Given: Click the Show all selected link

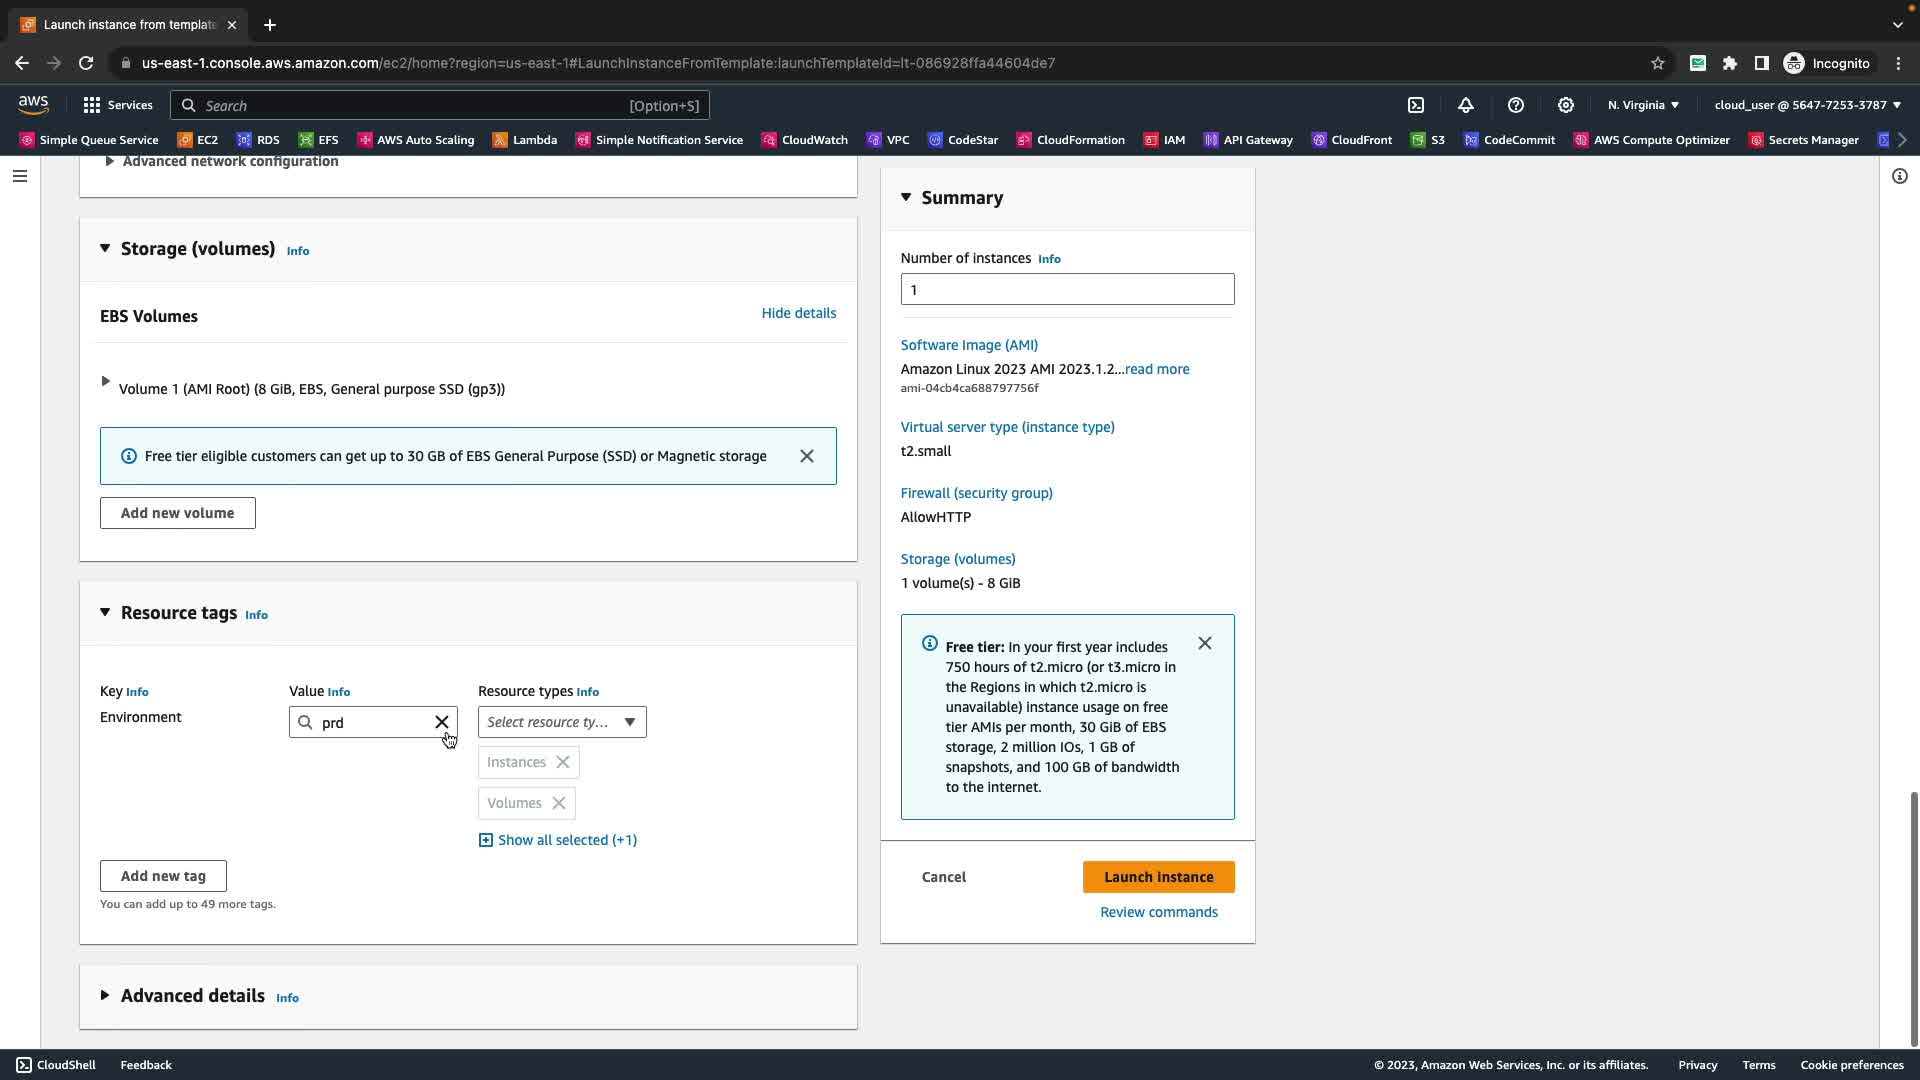Looking at the screenshot, I should (567, 840).
